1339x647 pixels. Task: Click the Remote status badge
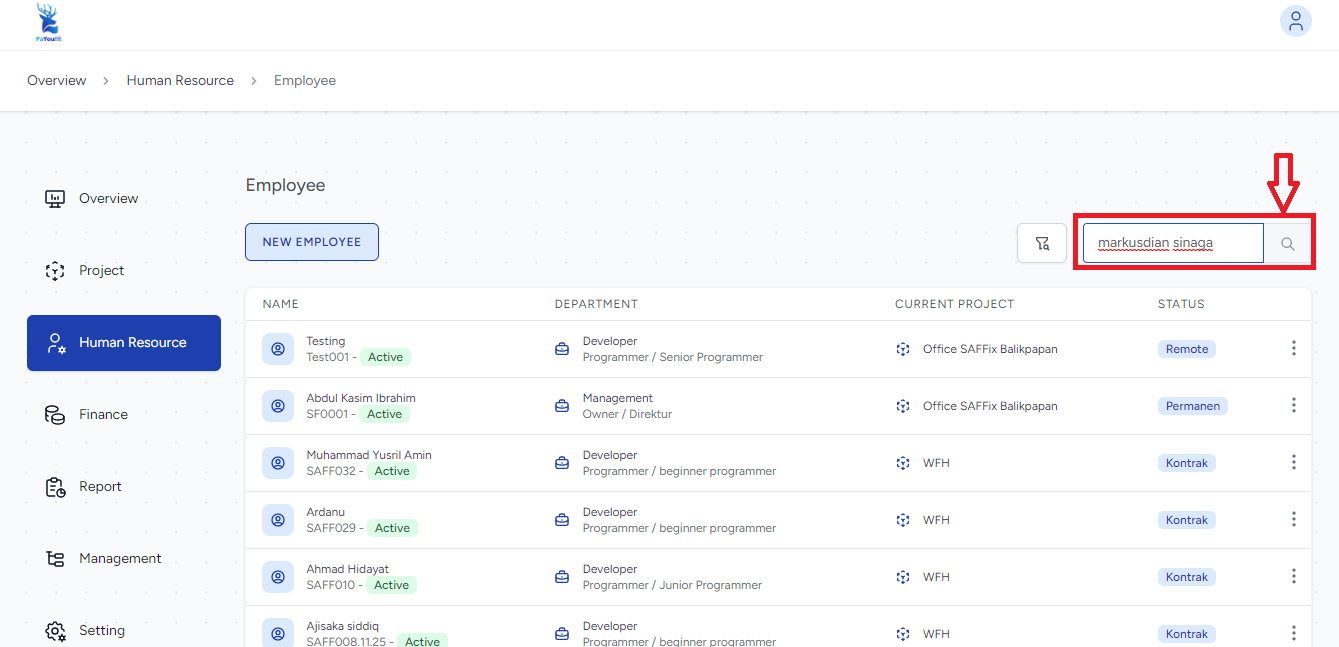[1187, 349]
